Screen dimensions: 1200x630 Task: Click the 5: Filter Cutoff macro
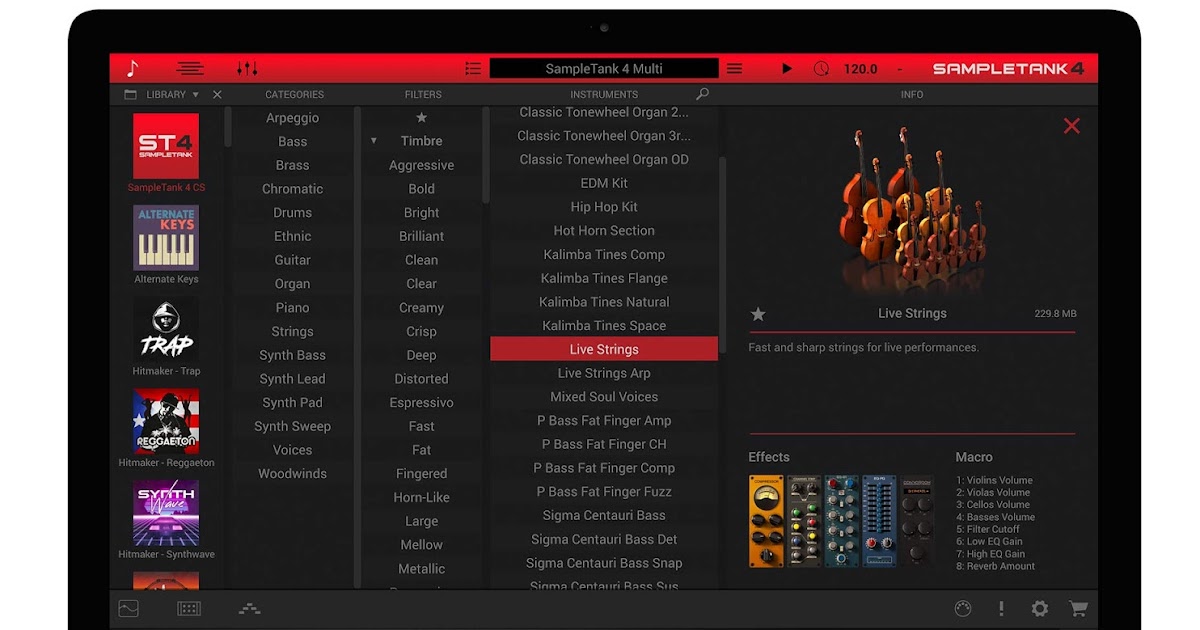(x=988, y=529)
